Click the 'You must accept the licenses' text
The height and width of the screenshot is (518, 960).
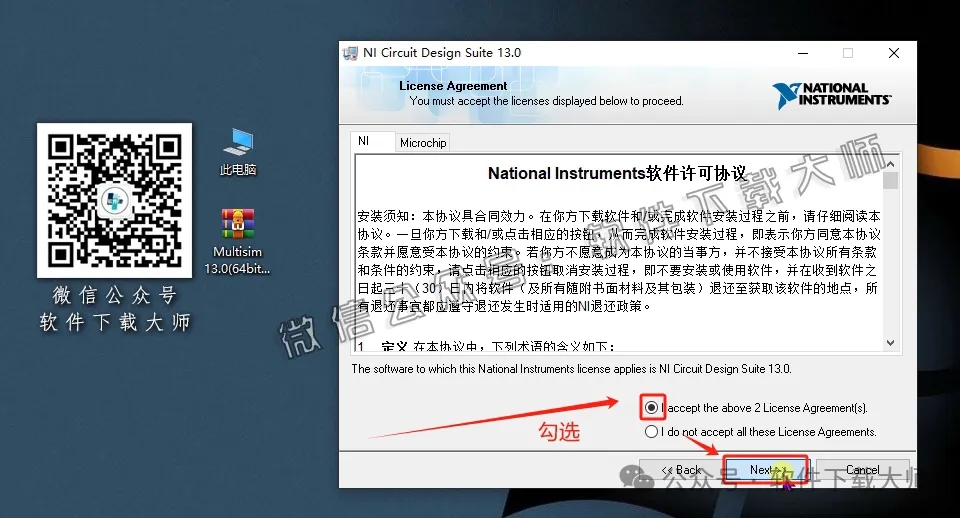point(546,101)
